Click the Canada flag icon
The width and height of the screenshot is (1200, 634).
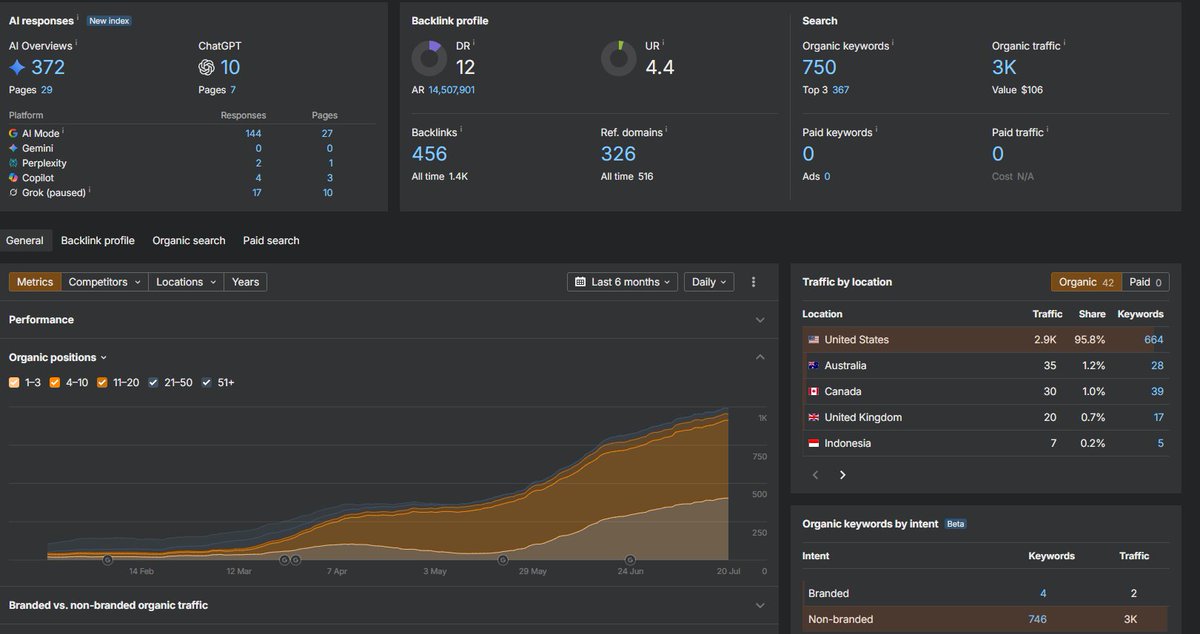[814, 392]
